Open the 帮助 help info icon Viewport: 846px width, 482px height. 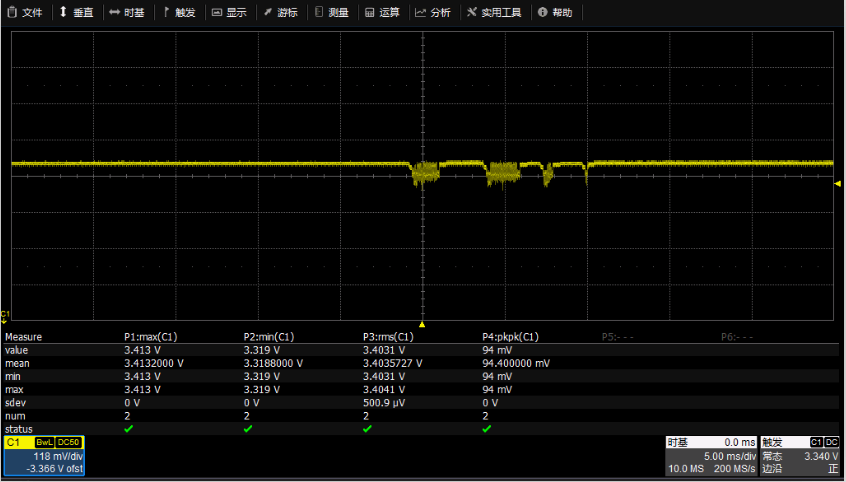pyautogui.click(x=542, y=13)
